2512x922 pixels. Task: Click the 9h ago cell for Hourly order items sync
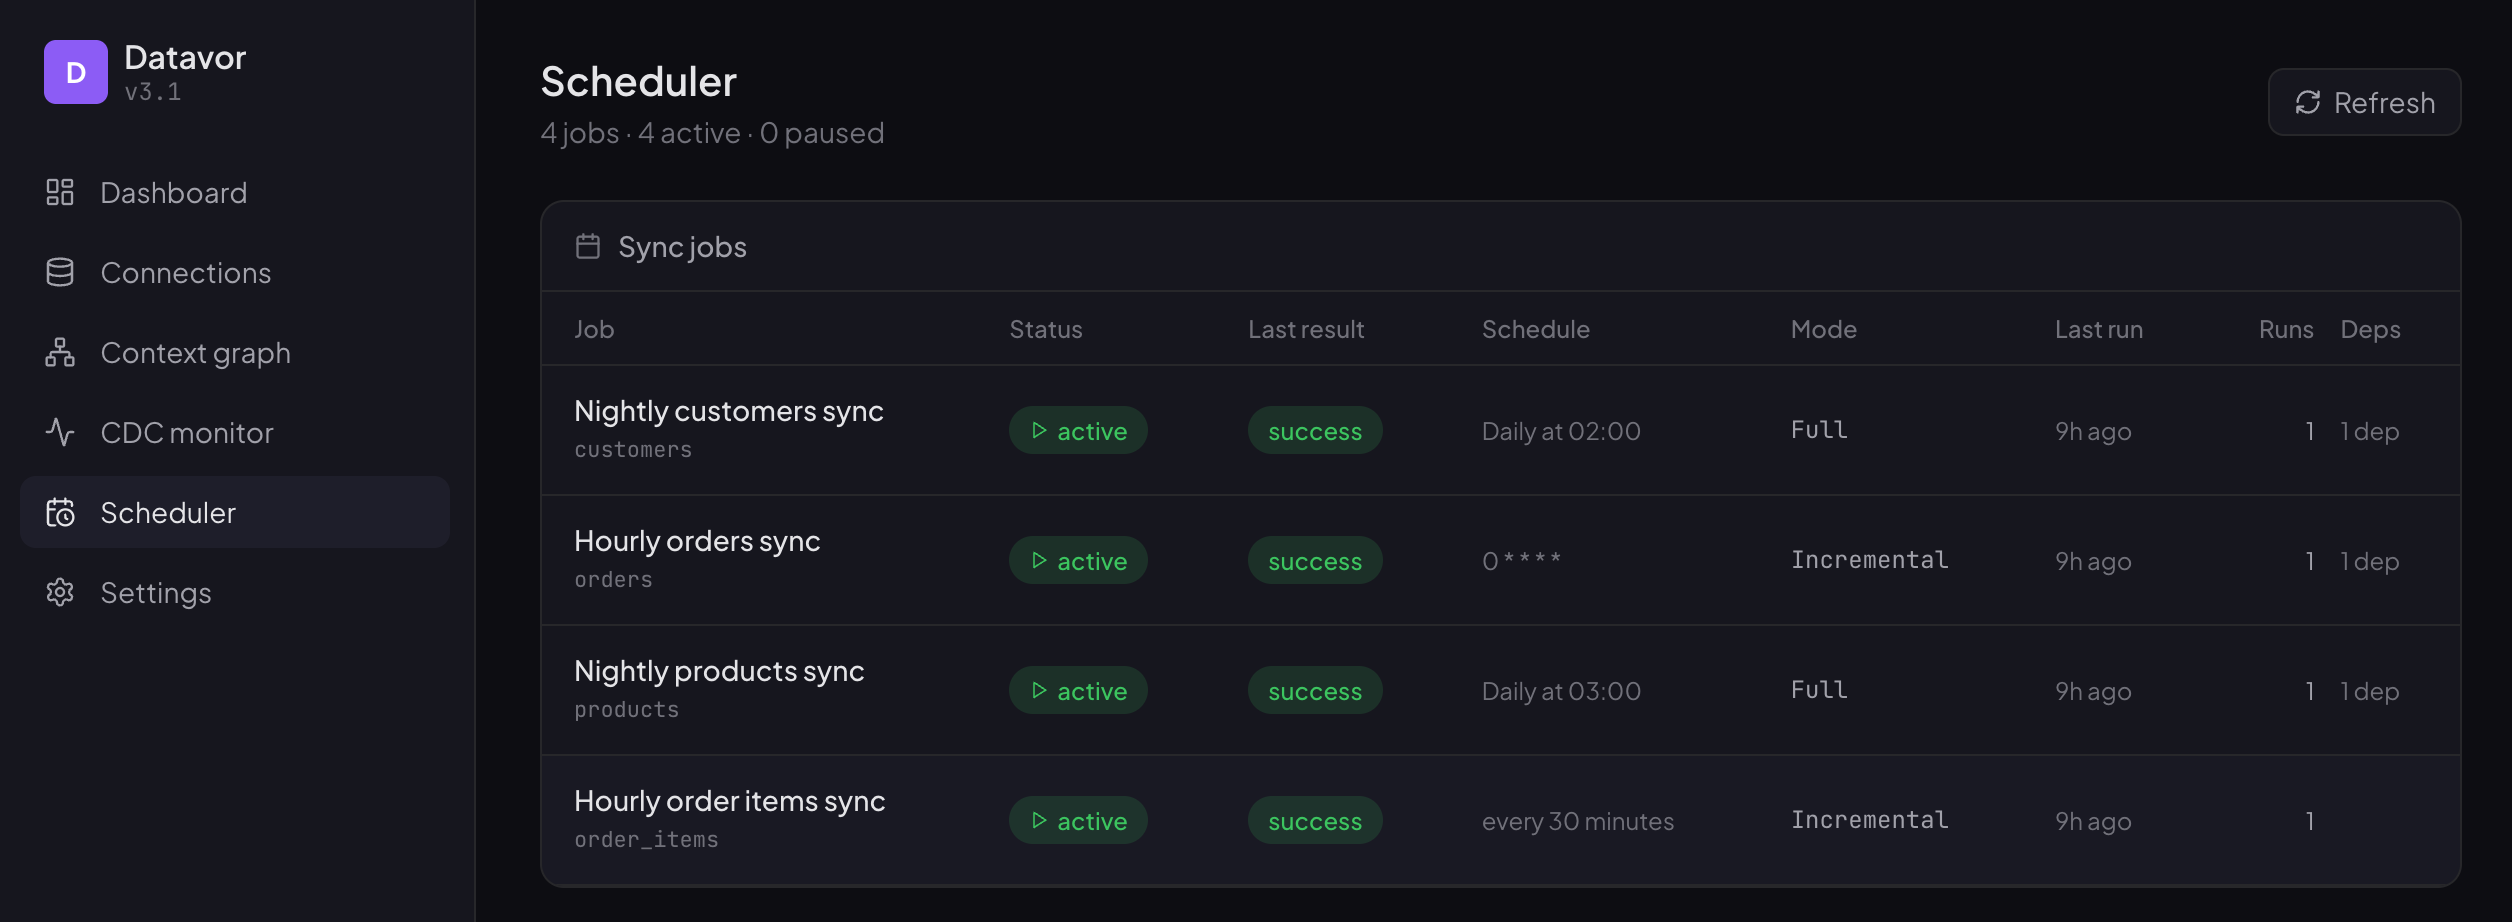pos(2093,821)
